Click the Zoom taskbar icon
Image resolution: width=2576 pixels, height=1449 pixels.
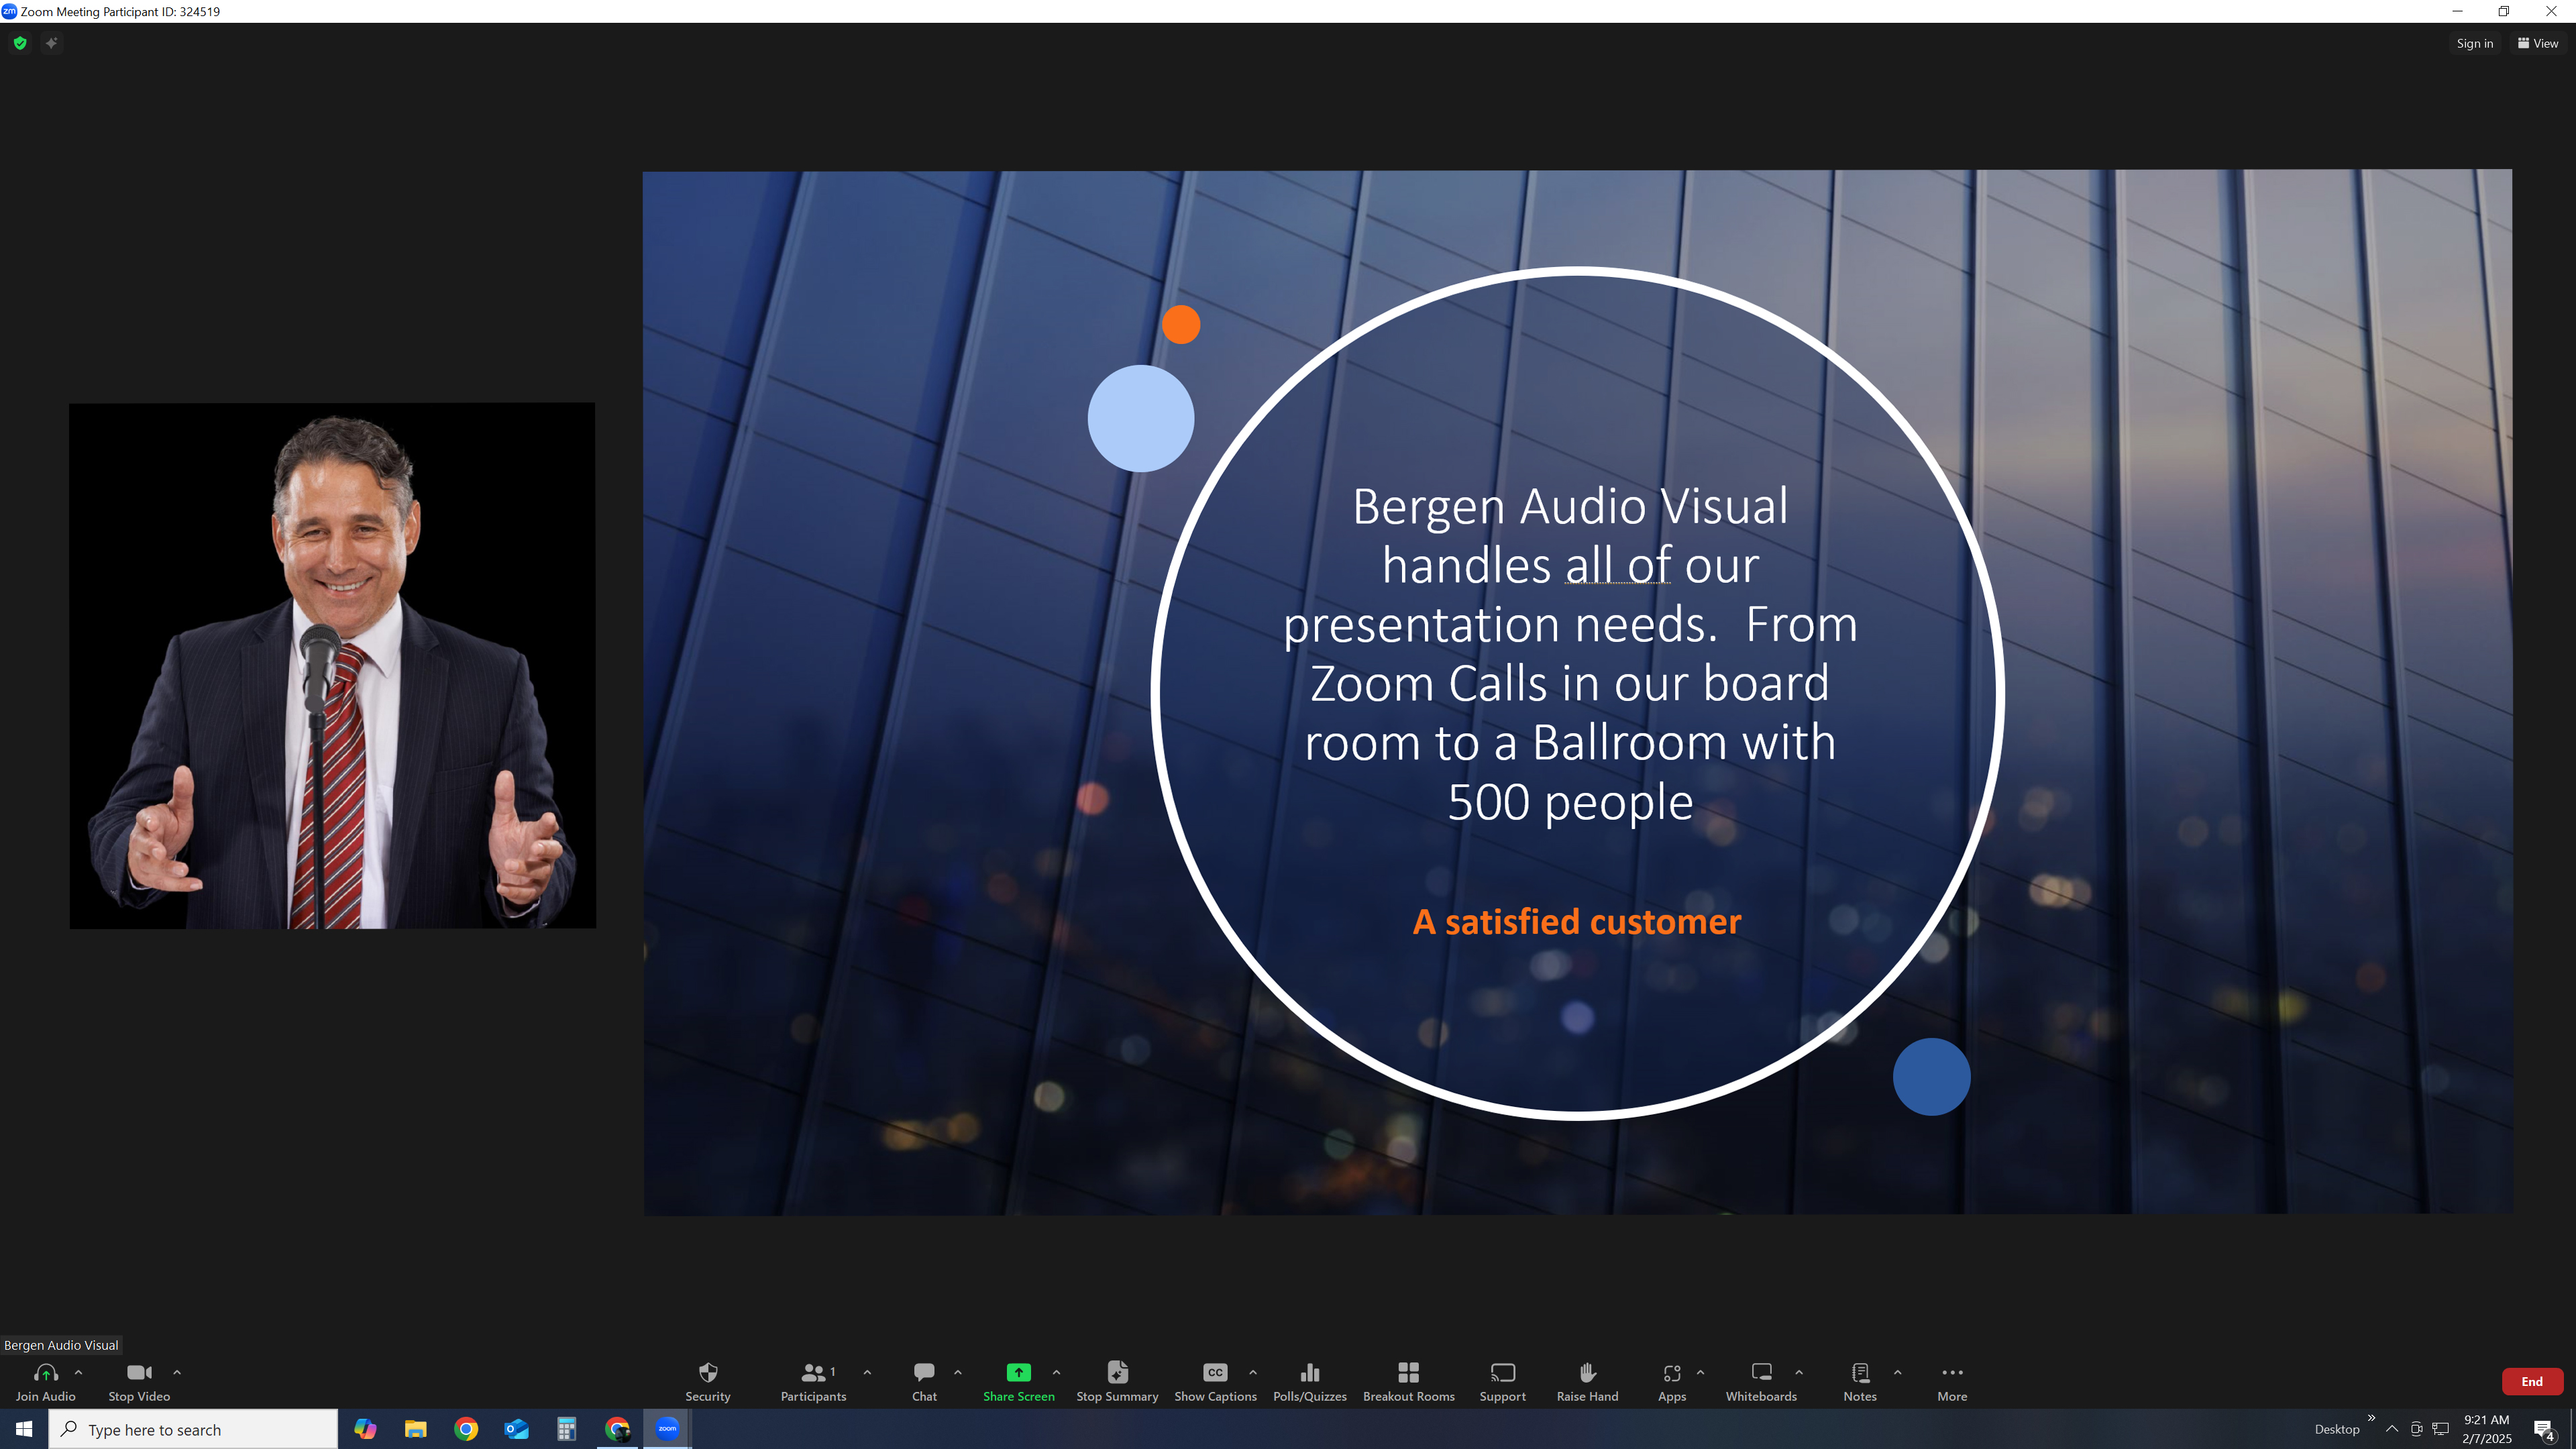coord(667,1429)
